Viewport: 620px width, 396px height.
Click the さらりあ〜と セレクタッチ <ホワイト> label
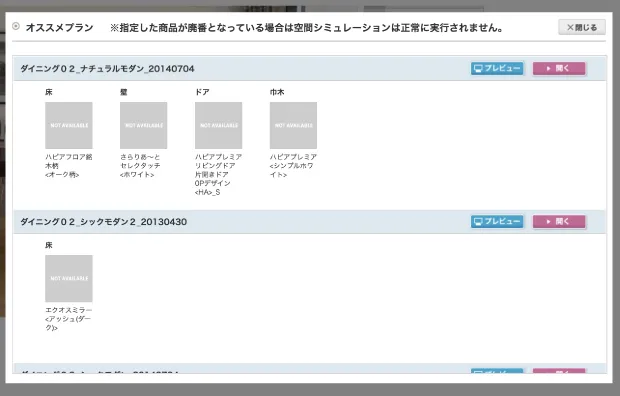click(140, 166)
